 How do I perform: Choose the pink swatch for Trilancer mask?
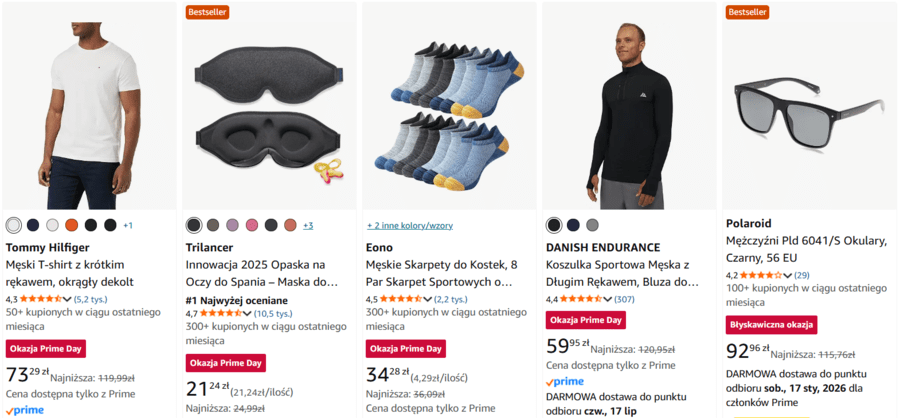[251, 225]
